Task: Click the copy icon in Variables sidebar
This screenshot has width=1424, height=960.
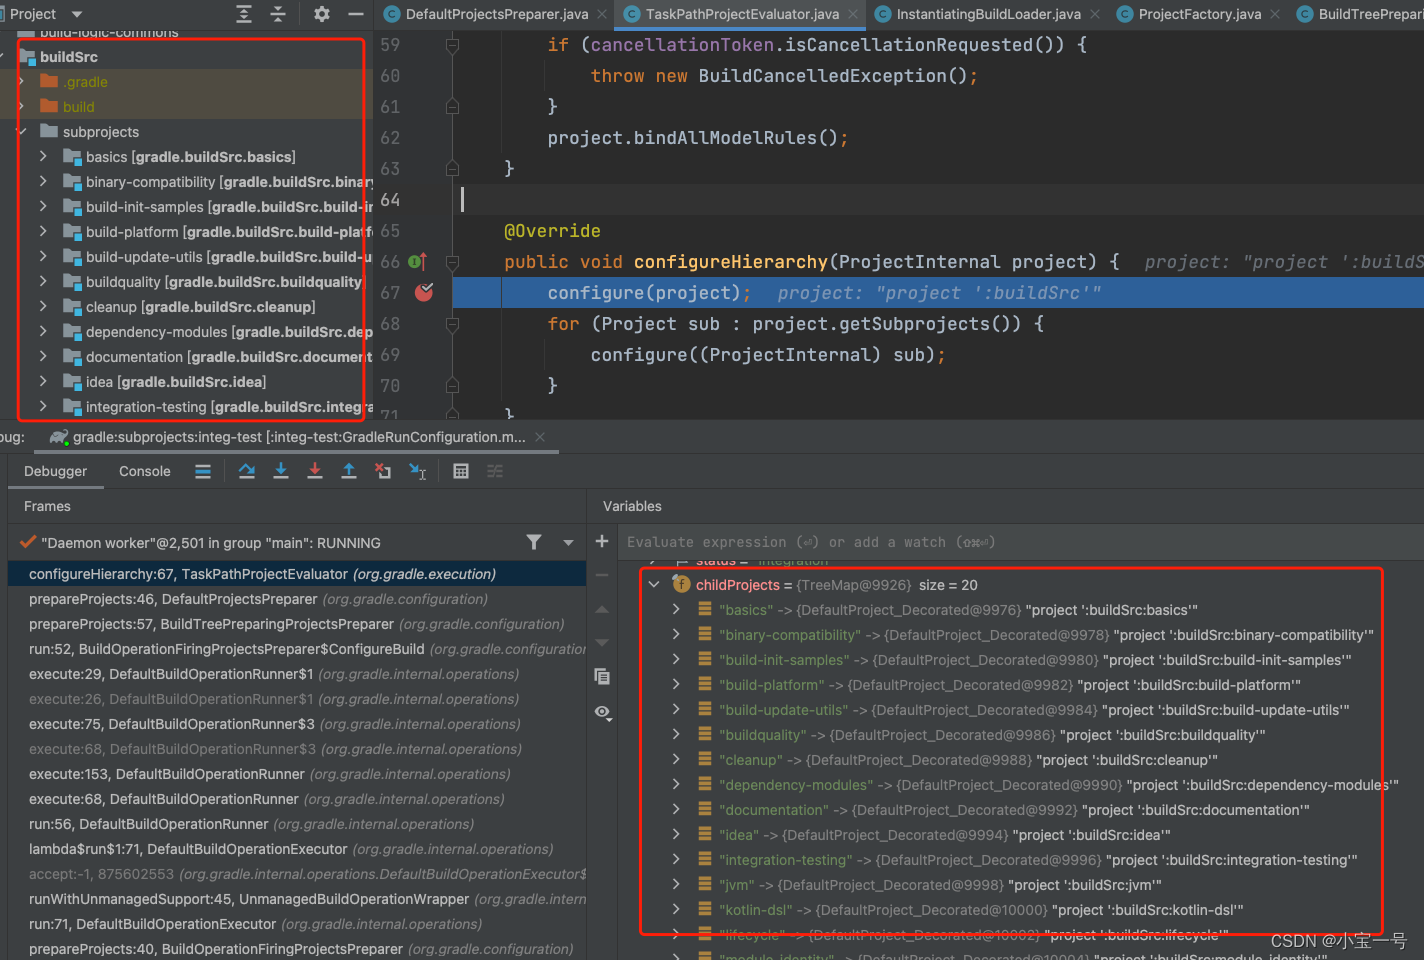Action: (602, 677)
